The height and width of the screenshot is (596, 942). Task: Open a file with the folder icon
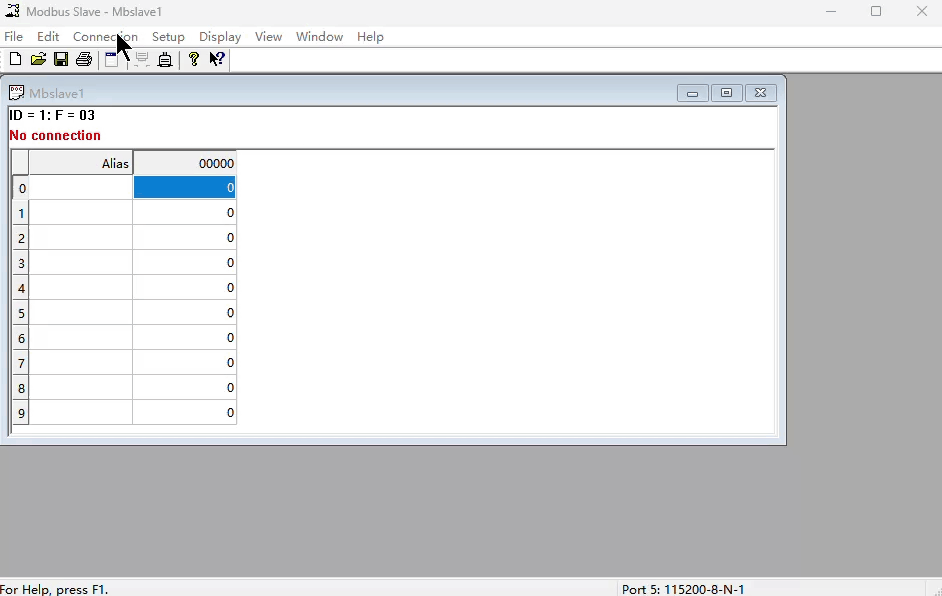(x=38, y=60)
